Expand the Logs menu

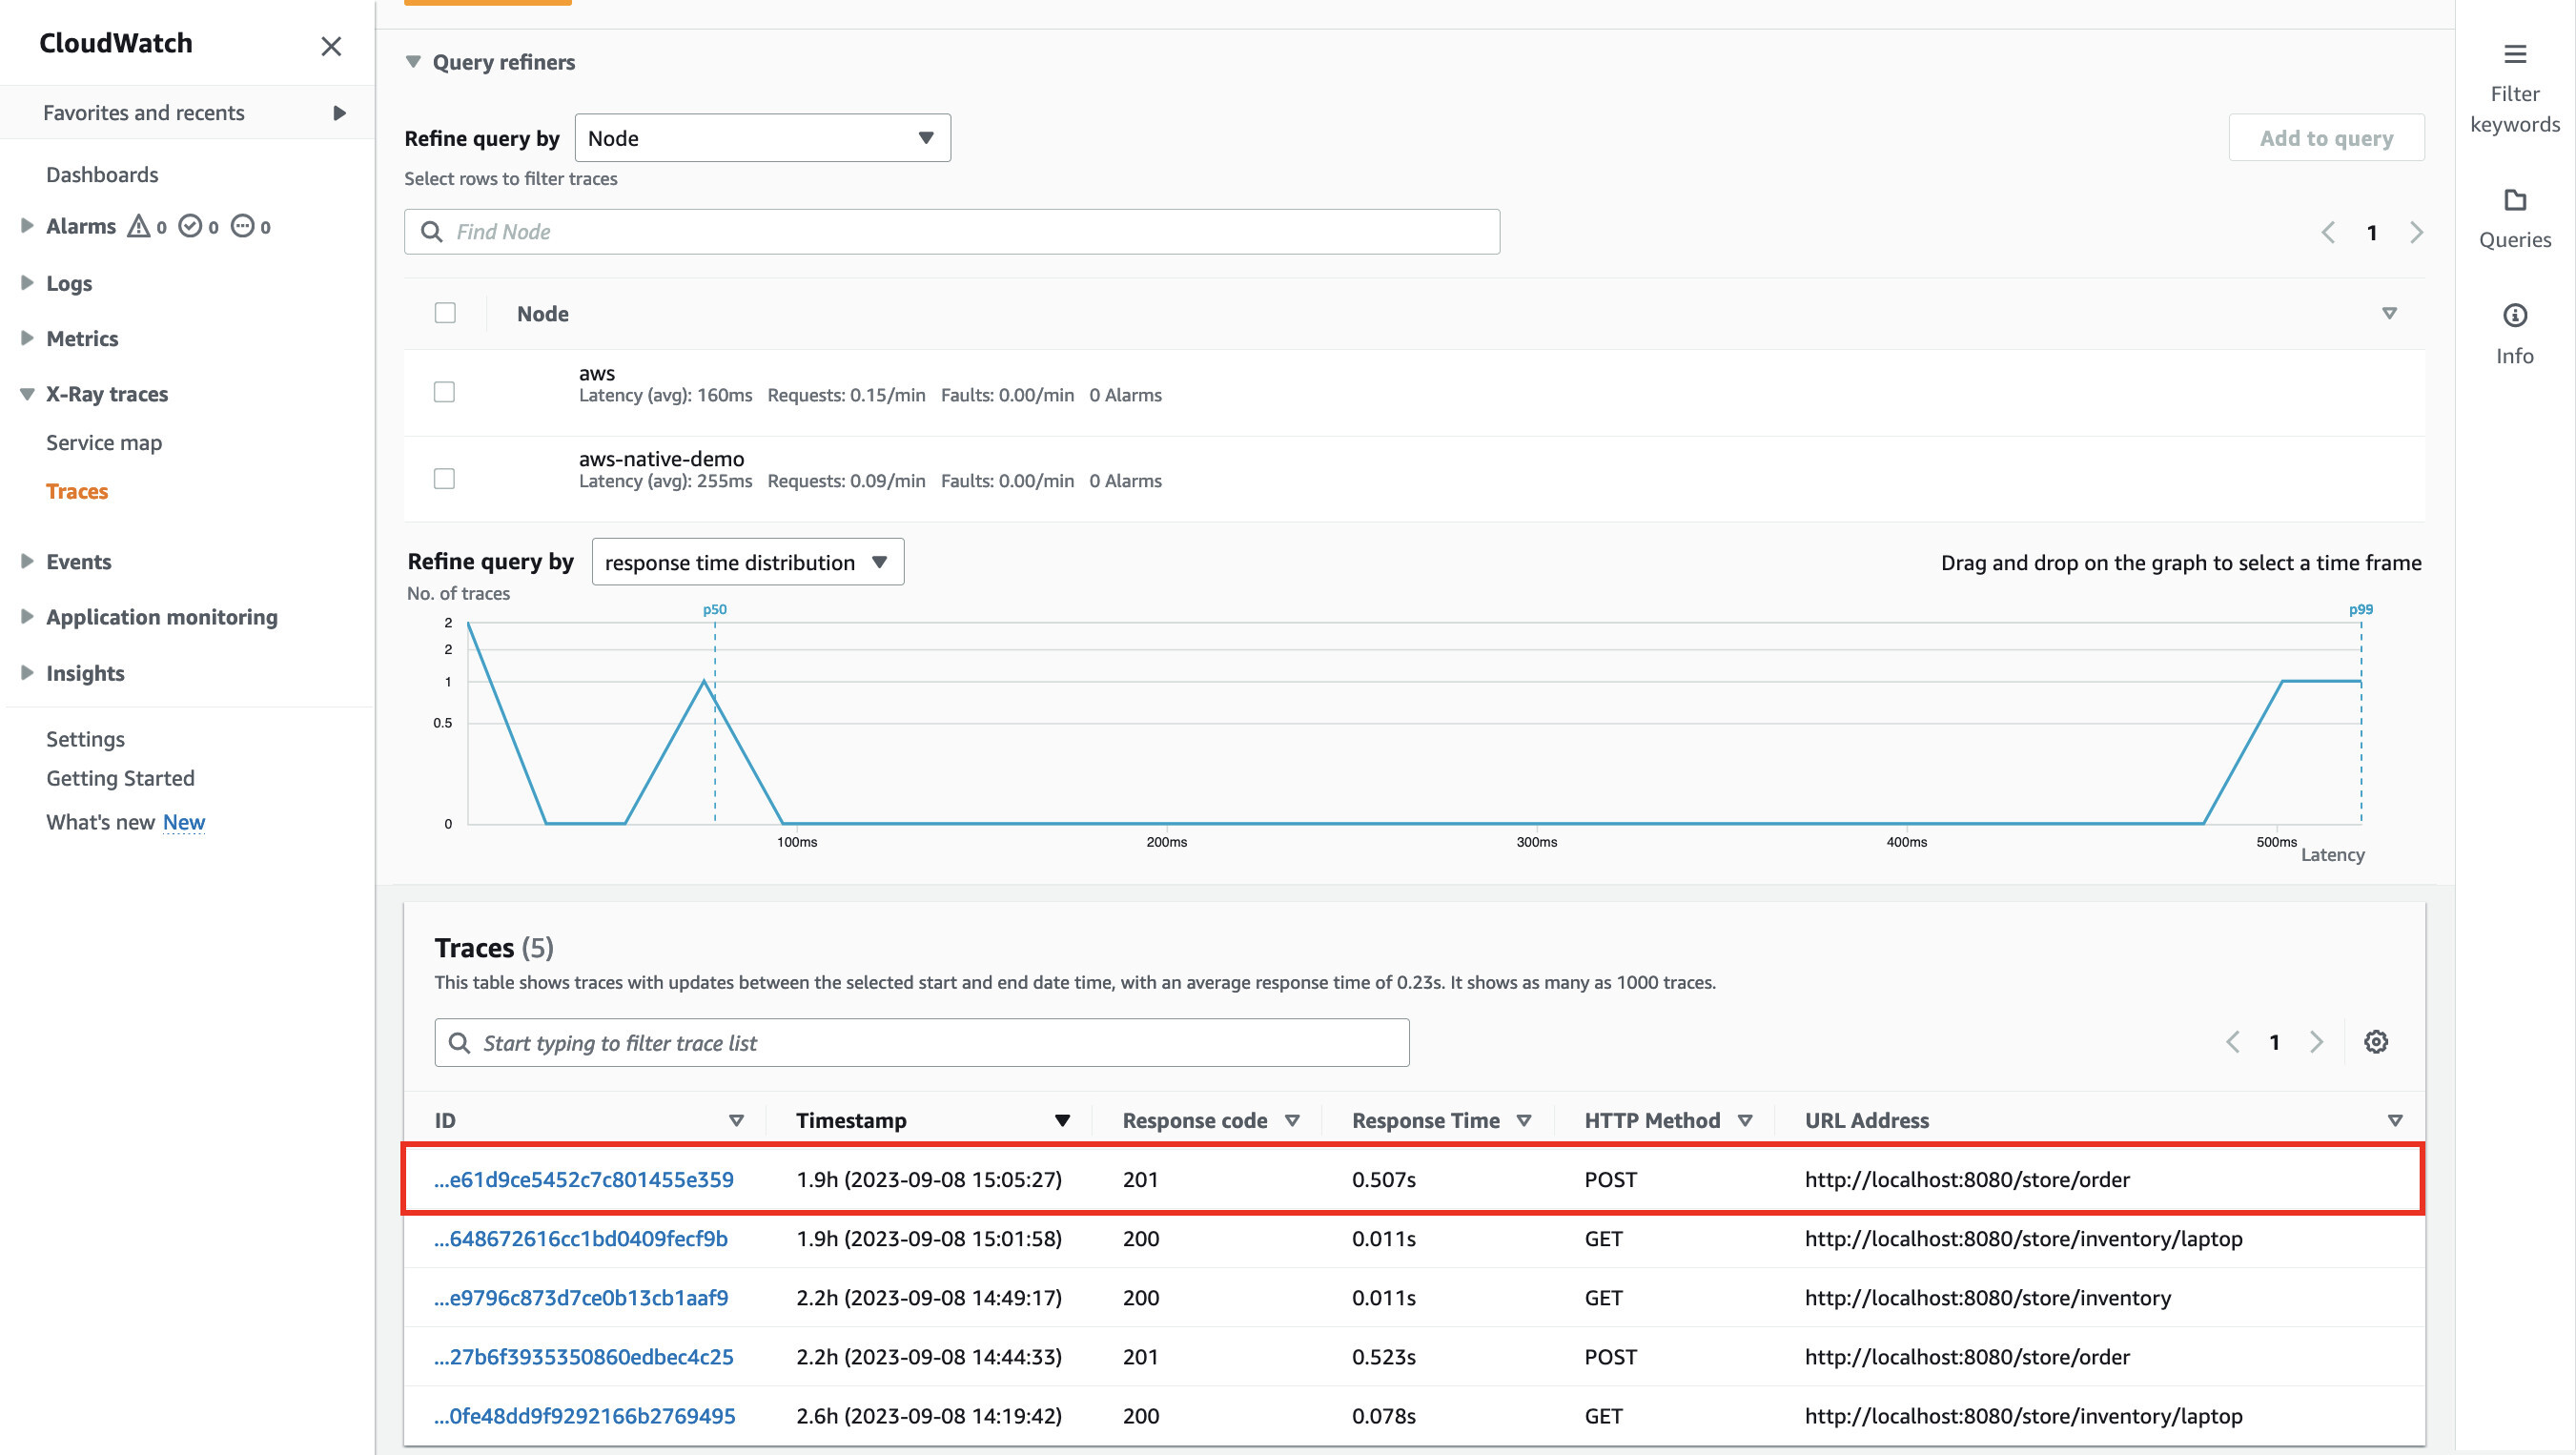27,283
